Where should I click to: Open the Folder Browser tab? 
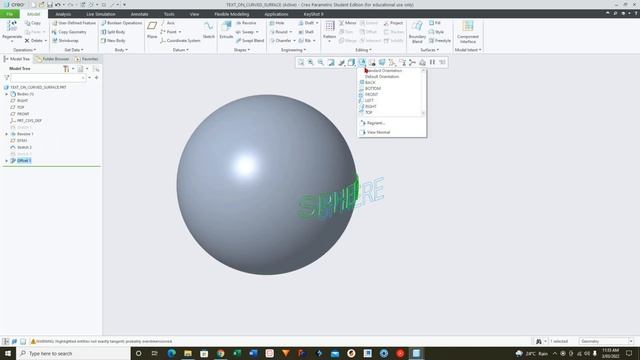tap(52, 59)
